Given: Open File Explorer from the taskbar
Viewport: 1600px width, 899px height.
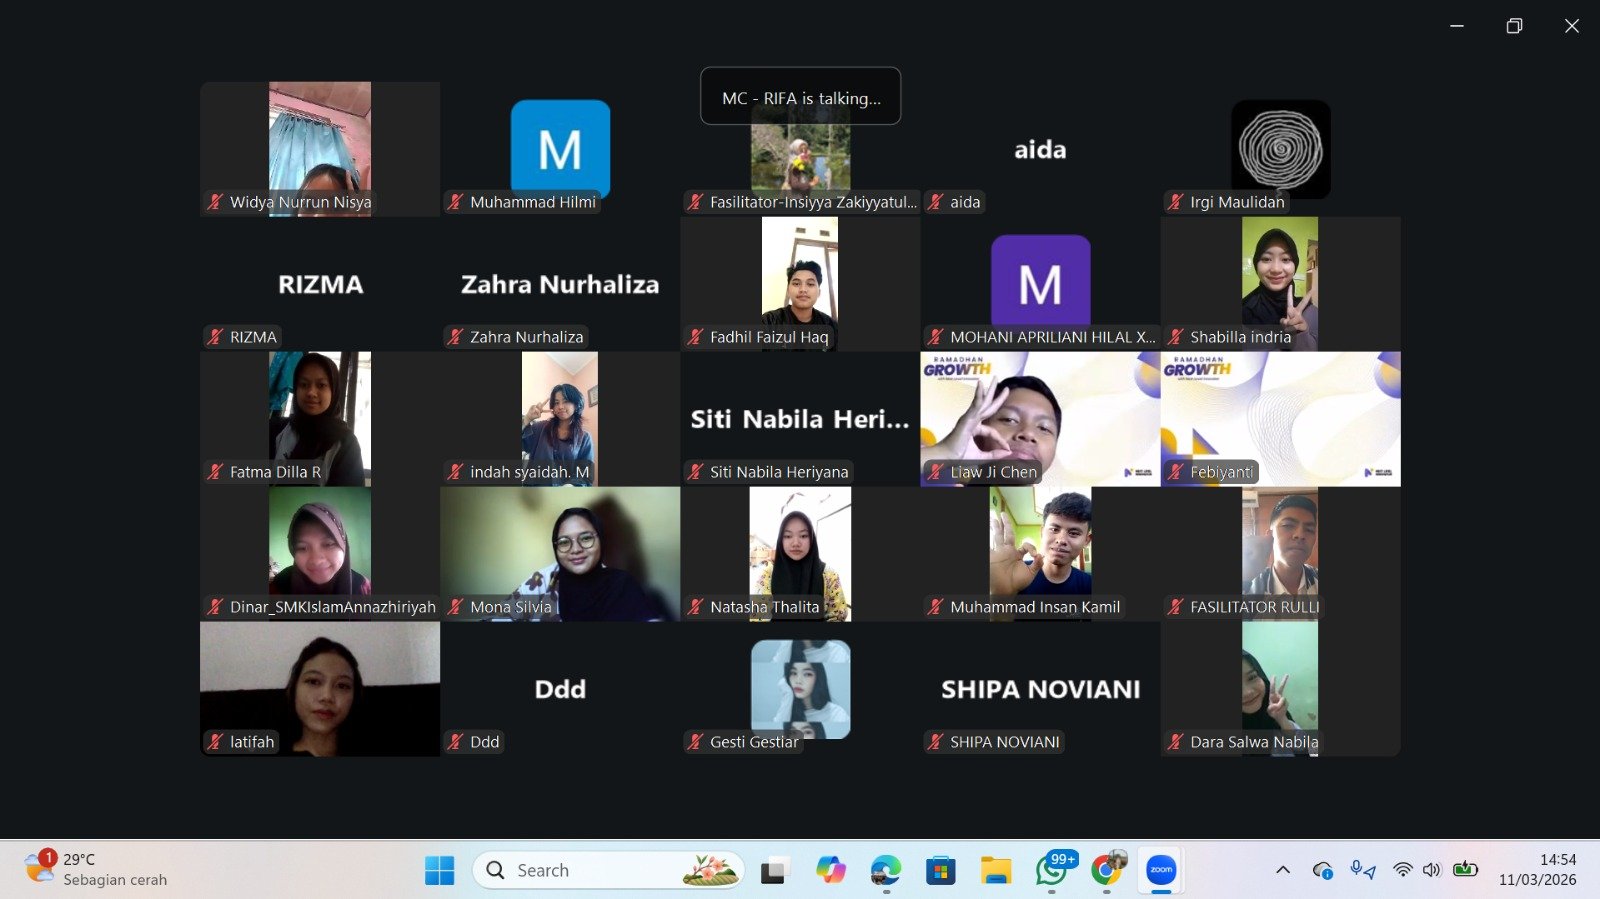Looking at the screenshot, I should [995, 870].
